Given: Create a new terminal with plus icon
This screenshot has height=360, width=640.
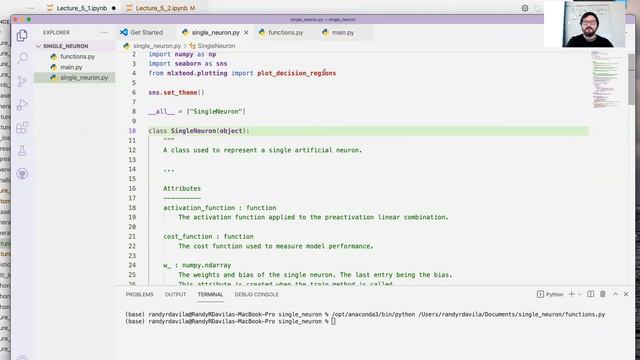Looking at the screenshot, I should (x=571, y=294).
